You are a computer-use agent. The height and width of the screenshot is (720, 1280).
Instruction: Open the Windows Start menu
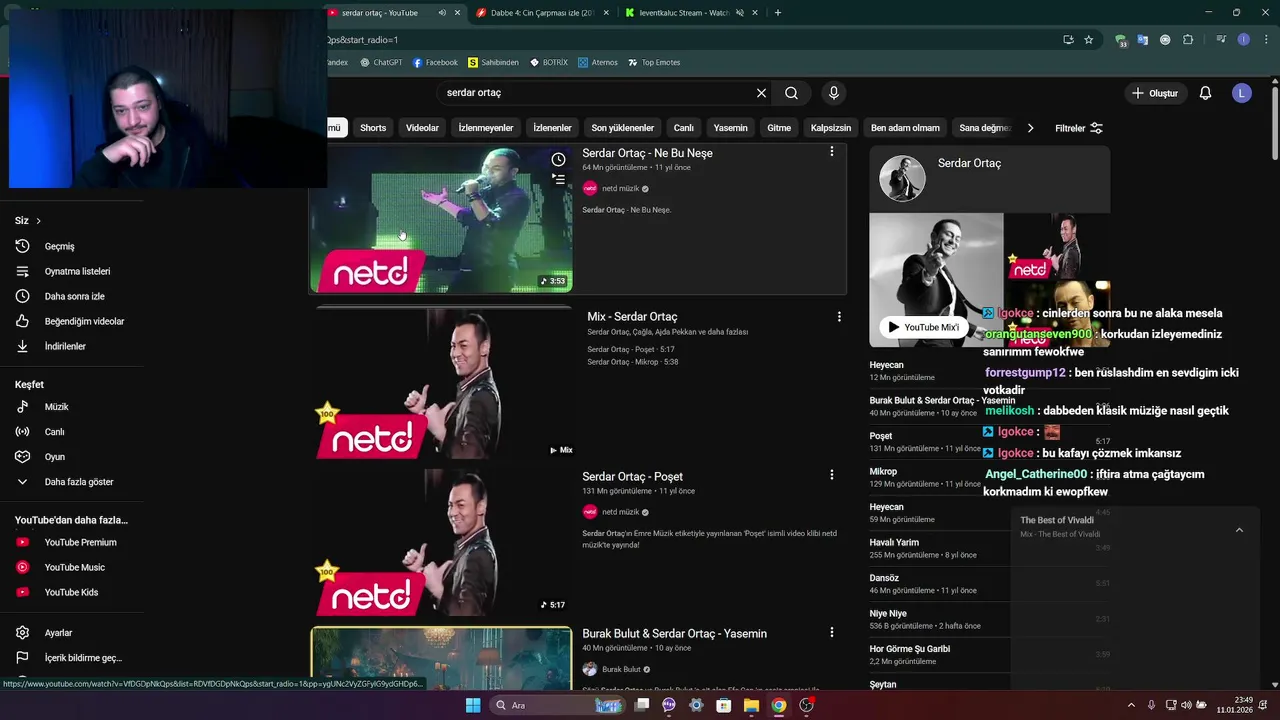tap(473, 705)
